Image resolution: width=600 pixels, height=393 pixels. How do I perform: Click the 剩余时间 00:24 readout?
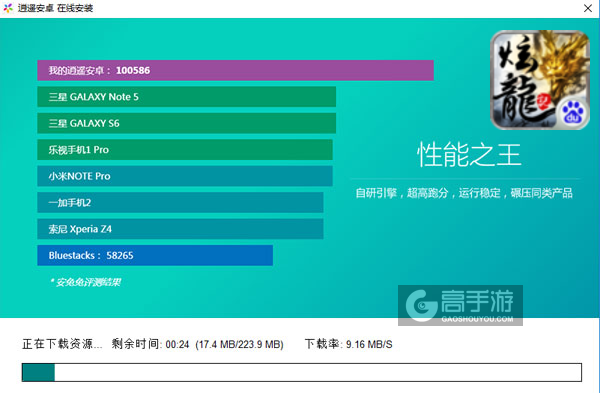(x=150, y=344)
